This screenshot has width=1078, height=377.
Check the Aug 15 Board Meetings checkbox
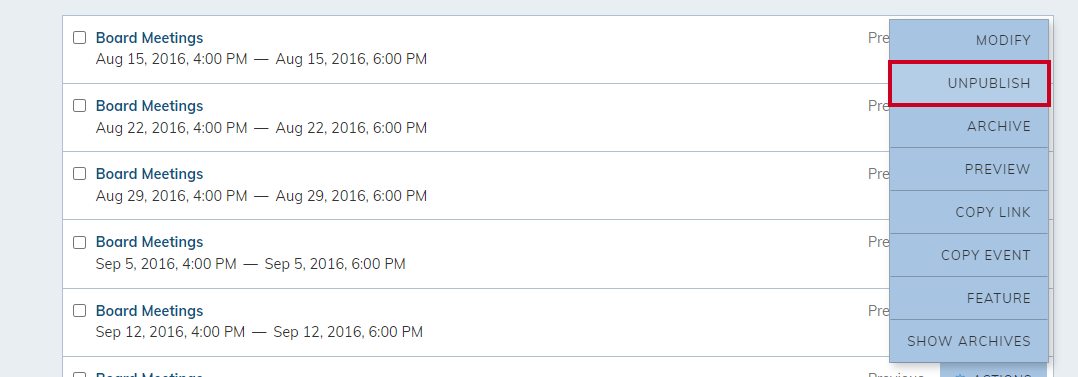80,37
